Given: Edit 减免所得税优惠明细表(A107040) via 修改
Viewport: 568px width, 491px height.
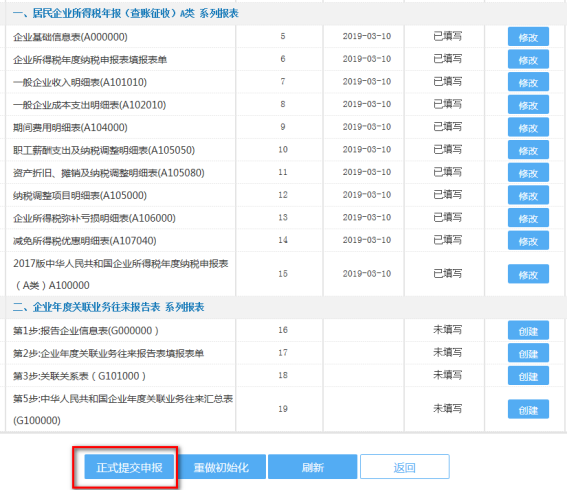Looking at the screenshot, I should coord(528,241).
